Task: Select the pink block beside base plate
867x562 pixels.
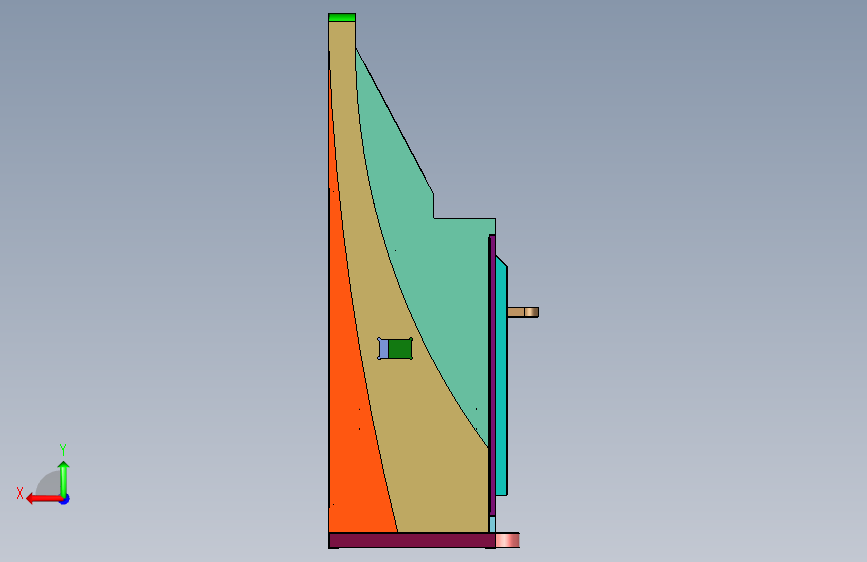Action: (x=508, y=540)
